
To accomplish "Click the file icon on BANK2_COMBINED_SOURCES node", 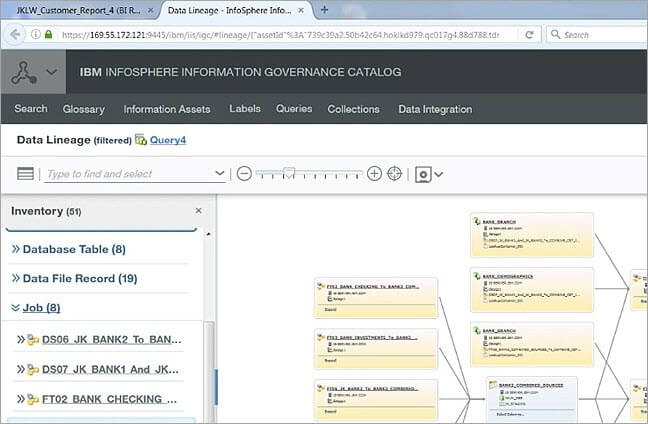I will [x=493, y=385].
